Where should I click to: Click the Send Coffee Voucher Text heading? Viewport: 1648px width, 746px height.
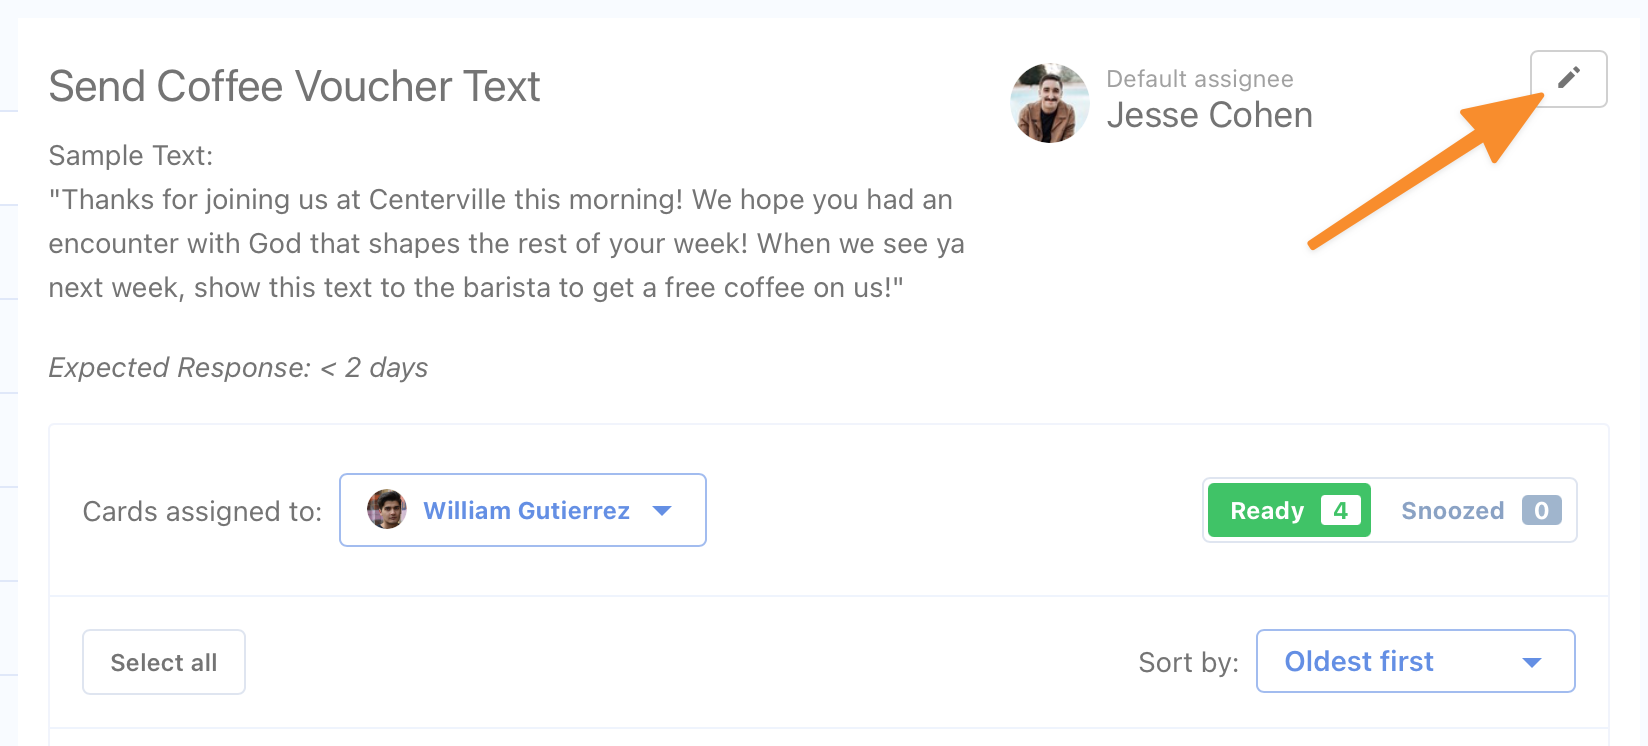coord(294,86)
